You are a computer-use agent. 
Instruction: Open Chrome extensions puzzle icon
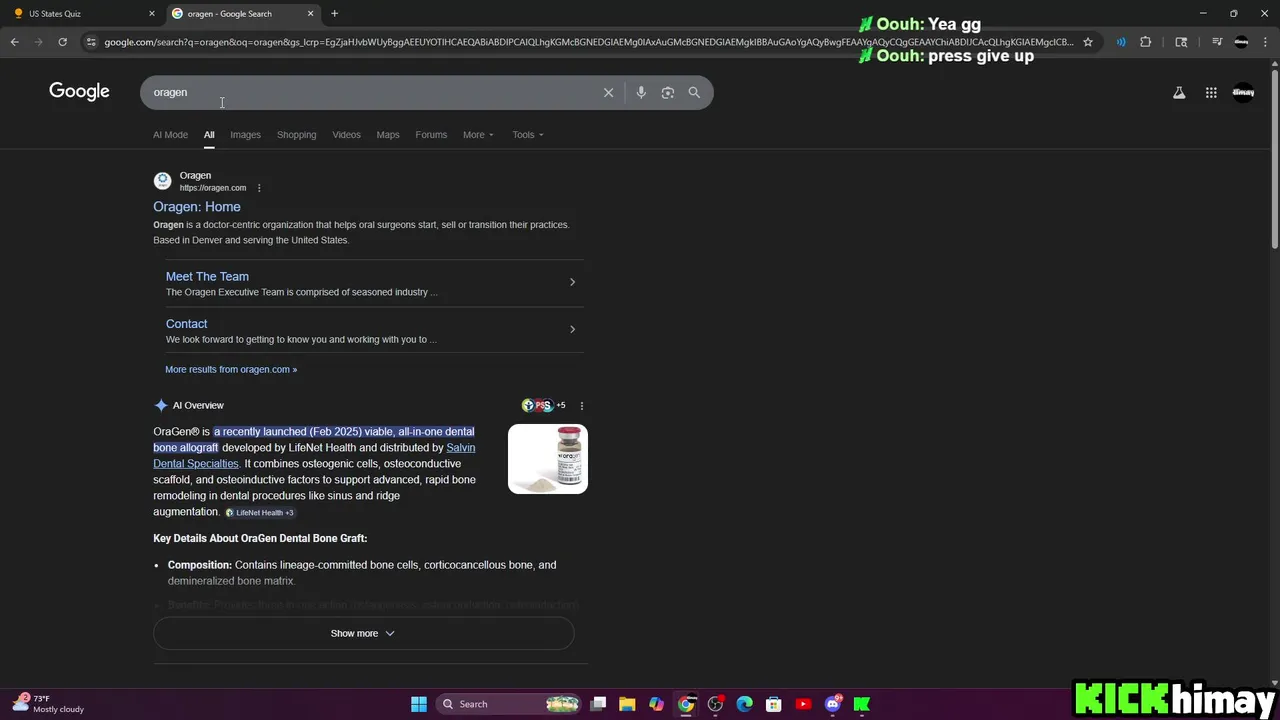tap(1146, 42)
